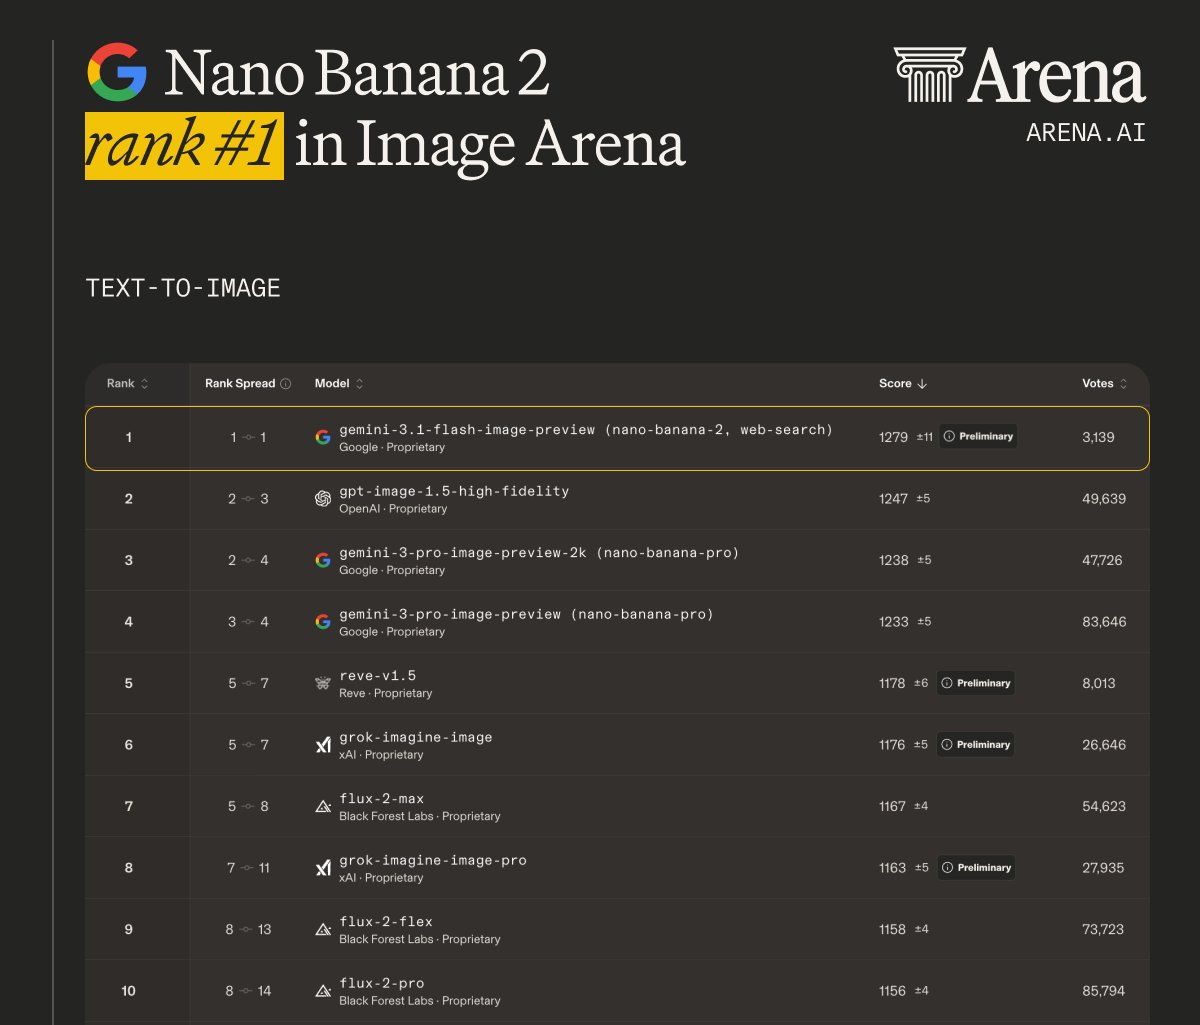Click the Preliminary badge on the gemini-3.1-flash row
Image resolution: width=1200 pixels, height=1025 pixels.
tap(978, 436)
